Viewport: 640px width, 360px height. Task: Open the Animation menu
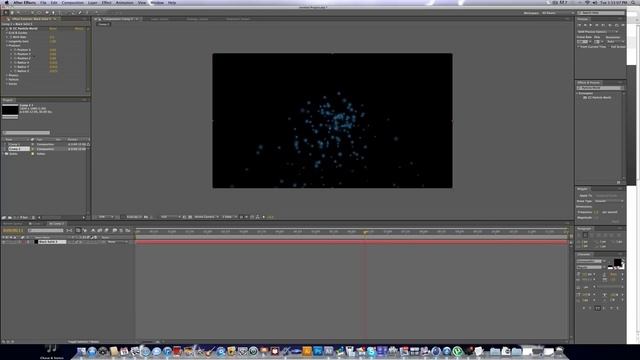(x=124, y=3)
